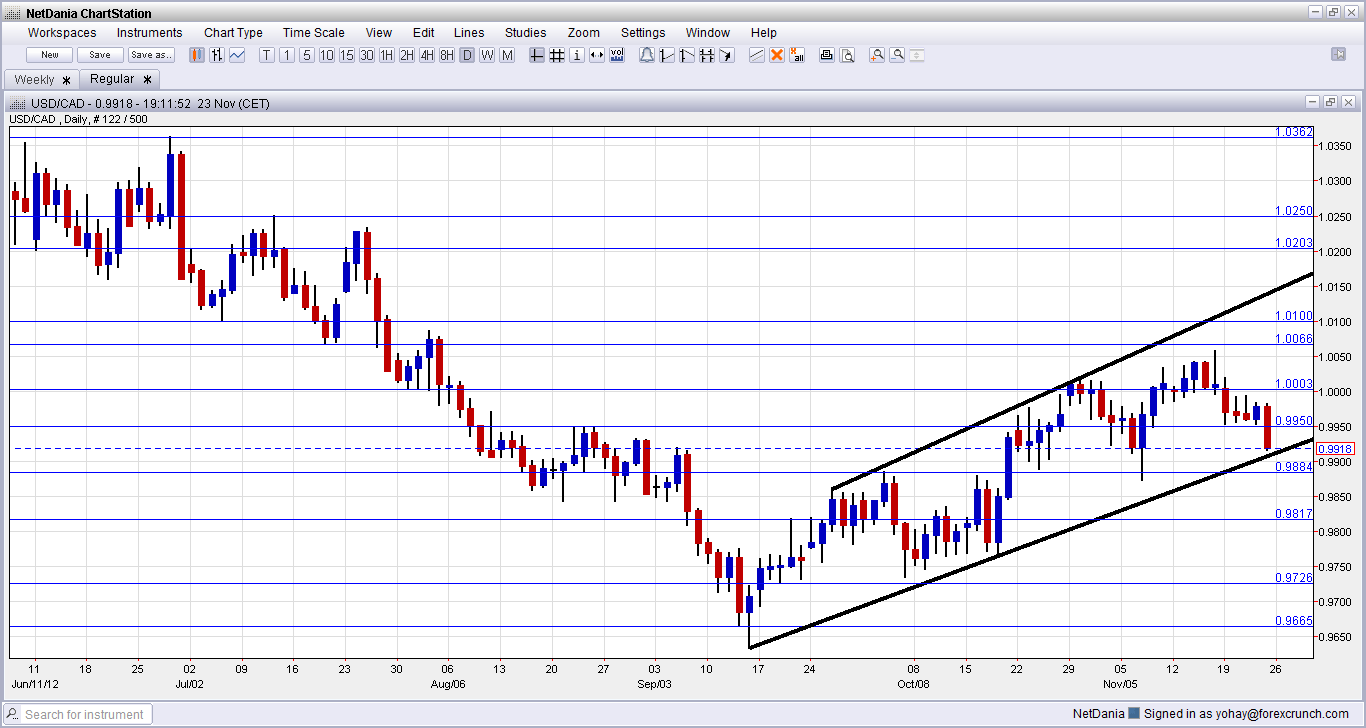Click the New button
Screen dimensions: 1366x728
tap(49, 55)
